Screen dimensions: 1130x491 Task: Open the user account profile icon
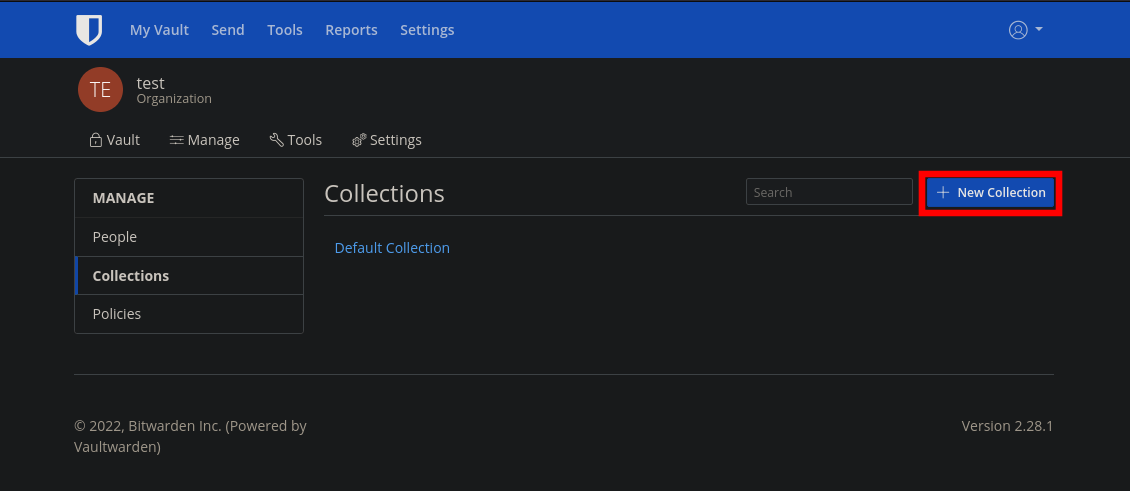tap(1018, 30)
